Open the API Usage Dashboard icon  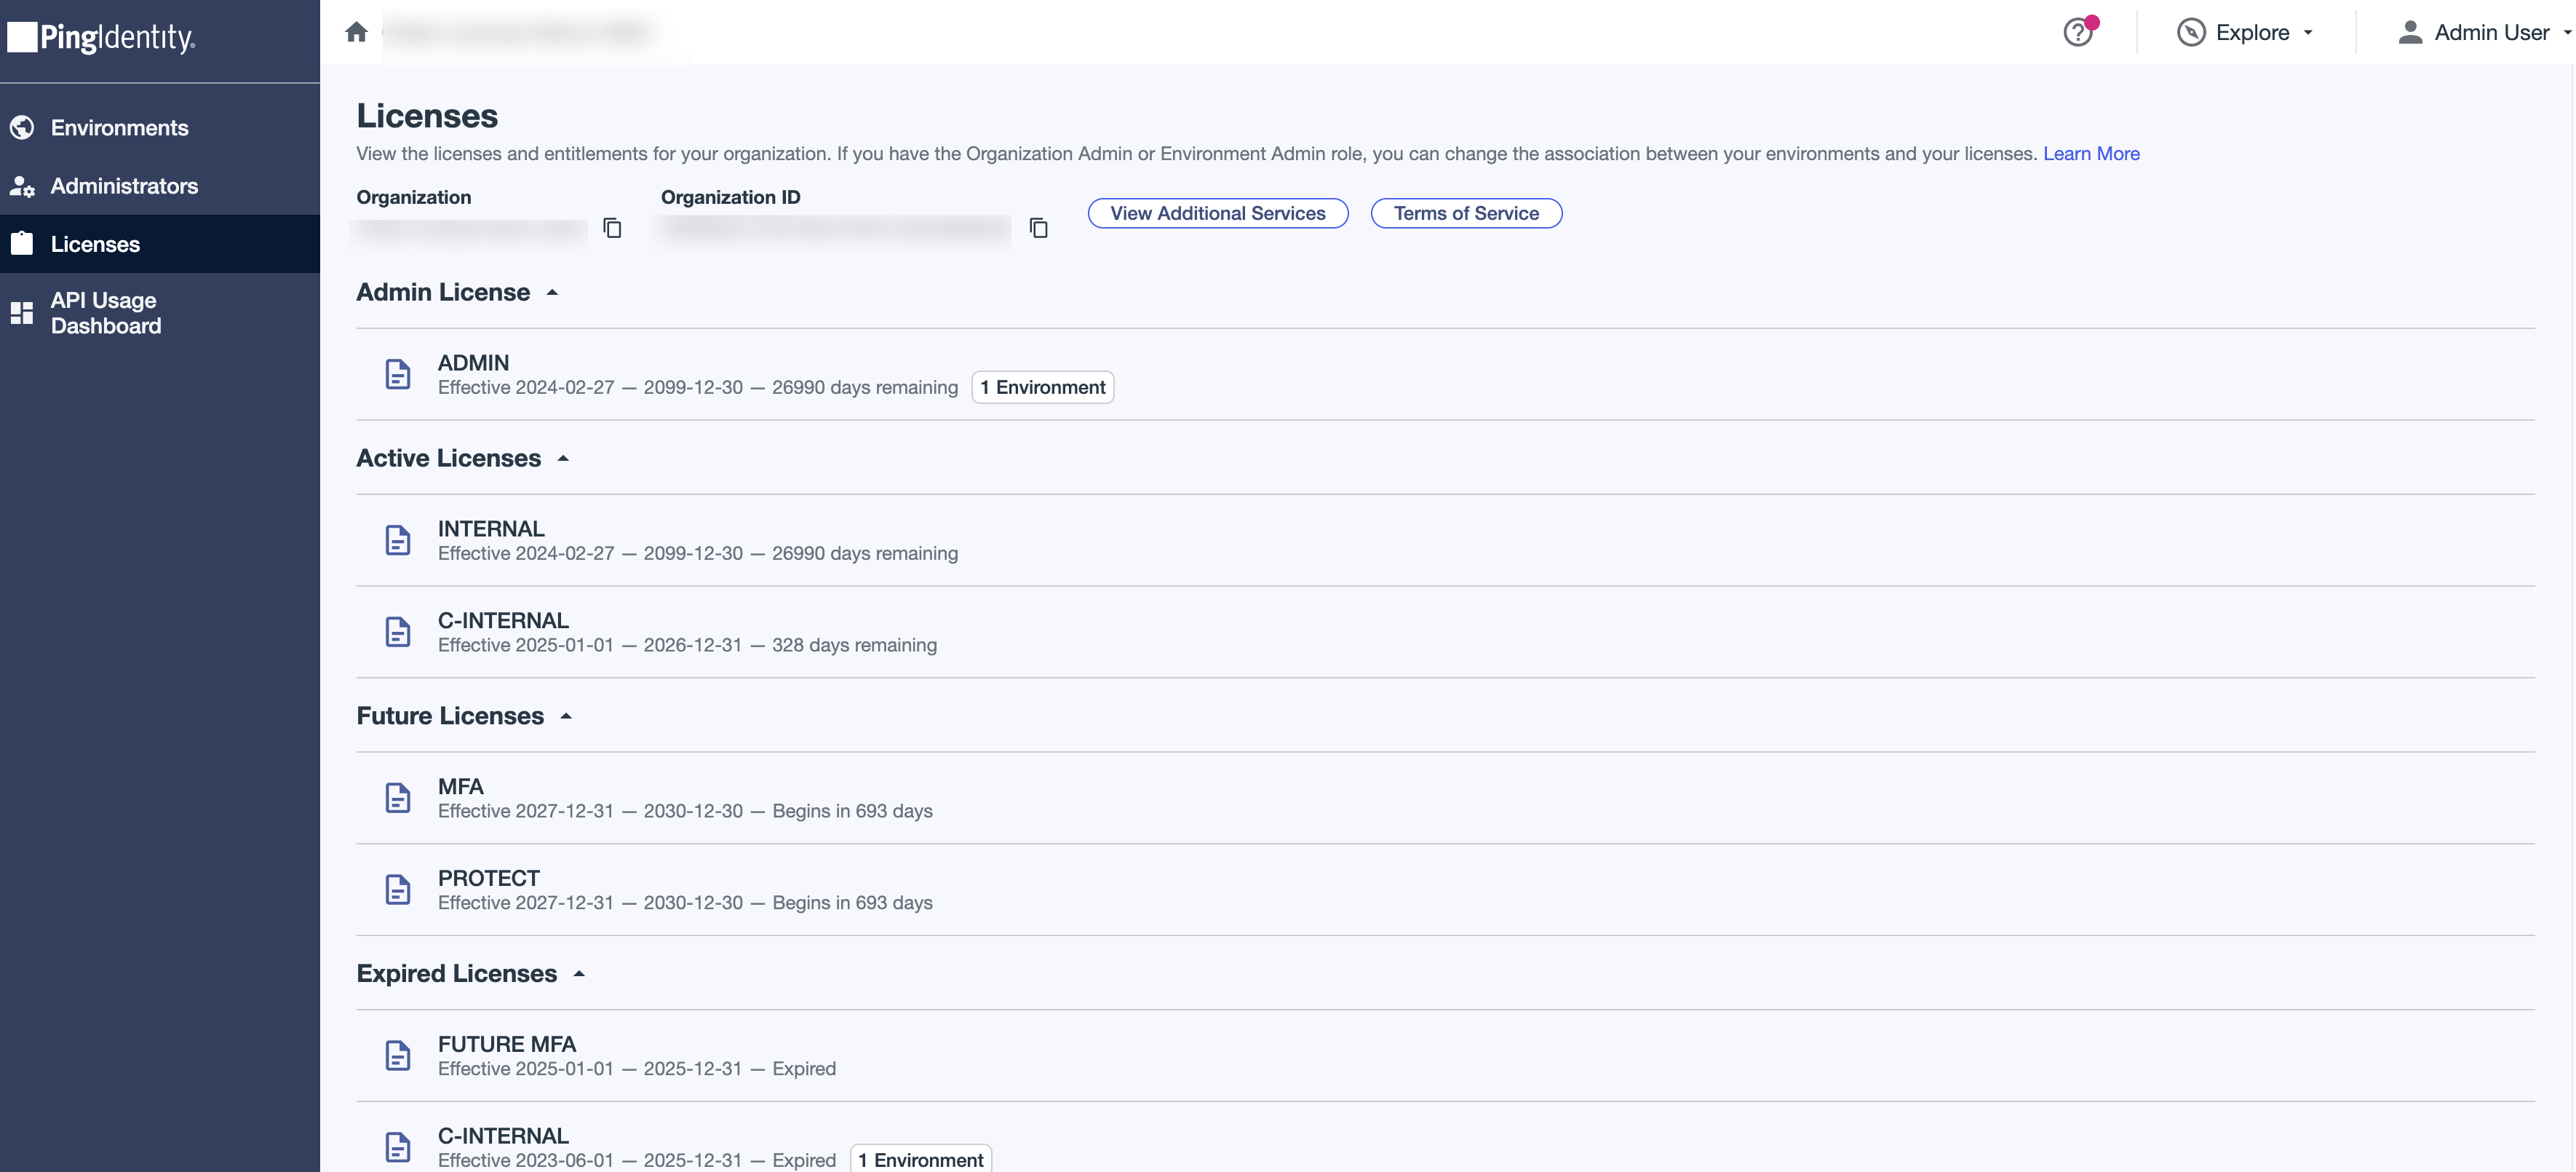22,312
